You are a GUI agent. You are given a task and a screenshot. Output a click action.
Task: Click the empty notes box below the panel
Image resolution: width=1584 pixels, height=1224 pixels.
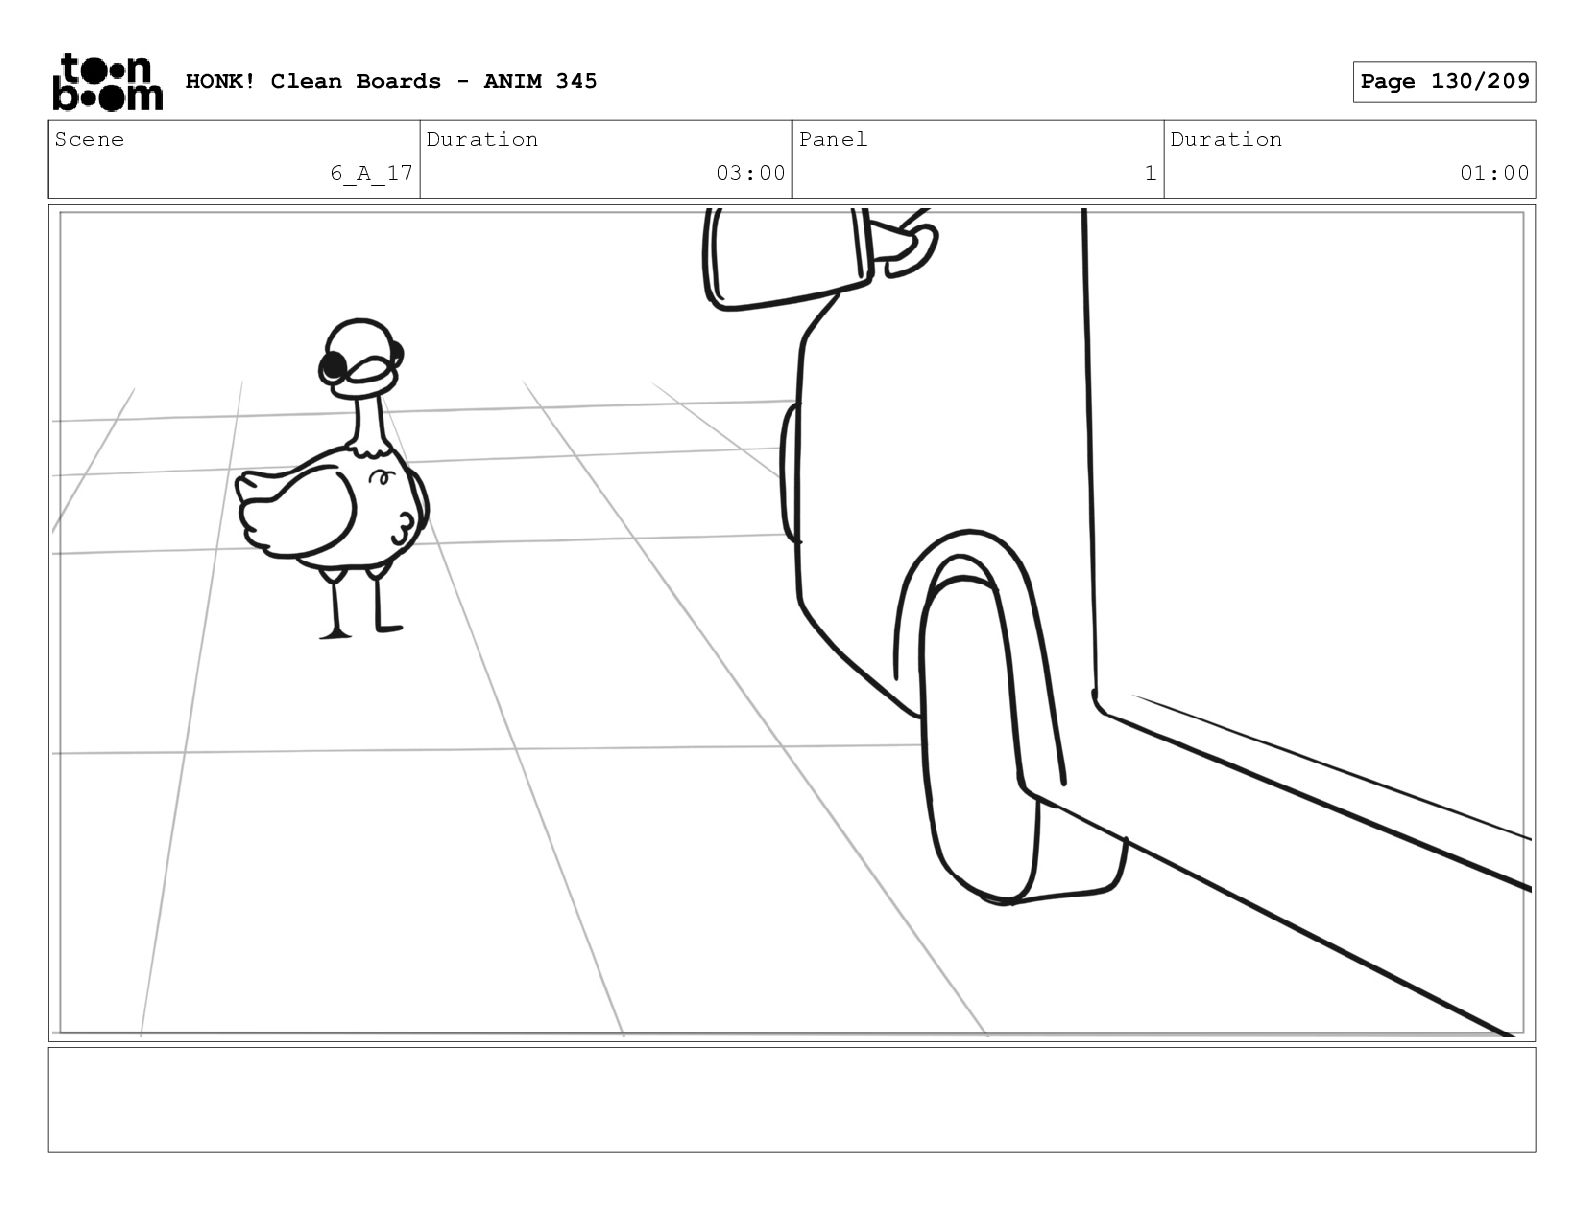[791, 1099]
